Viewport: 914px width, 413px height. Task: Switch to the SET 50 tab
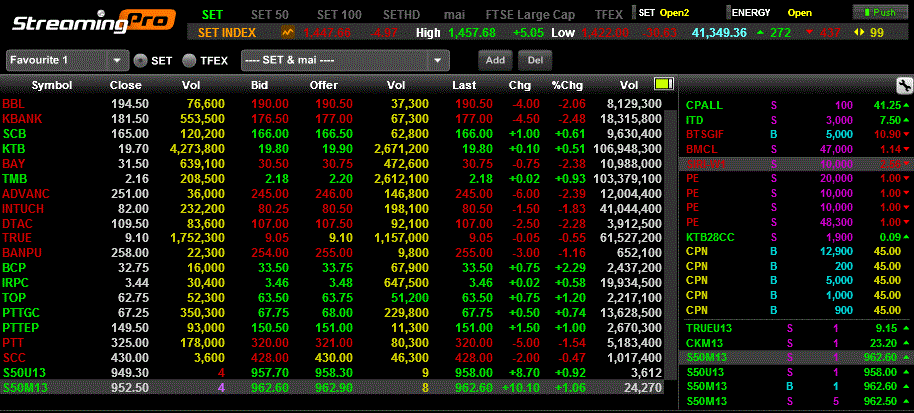[x=270, y=14]
